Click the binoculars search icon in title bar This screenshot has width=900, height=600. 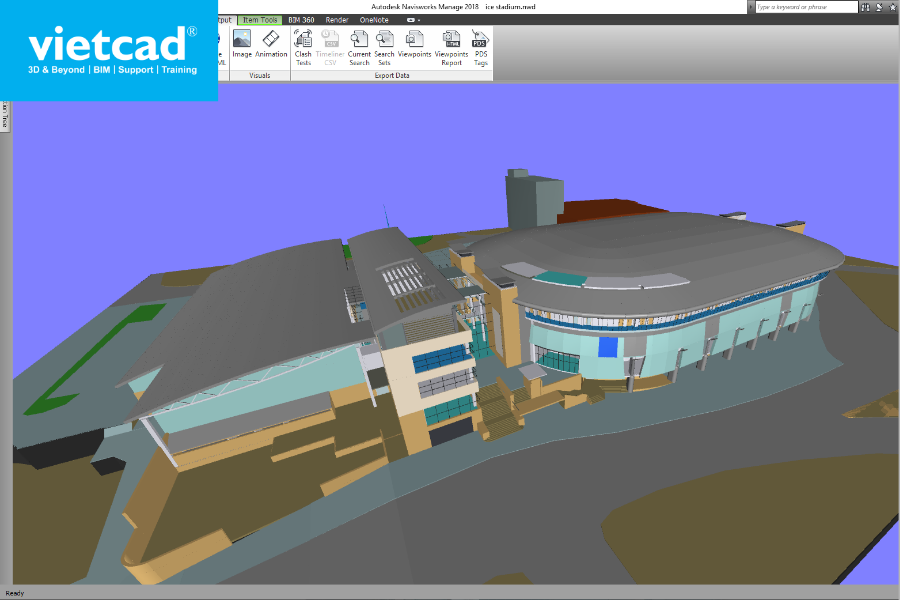point(866,7)
